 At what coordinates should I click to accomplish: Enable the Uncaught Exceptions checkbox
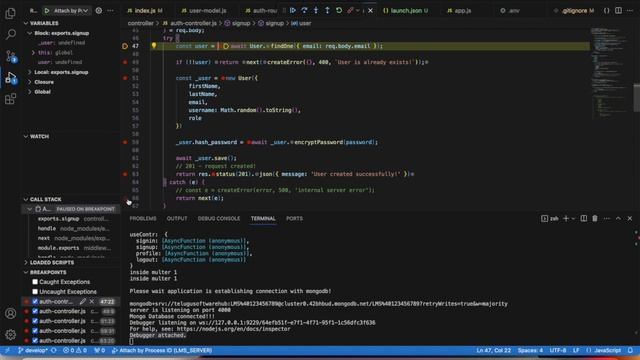[35, 291]
